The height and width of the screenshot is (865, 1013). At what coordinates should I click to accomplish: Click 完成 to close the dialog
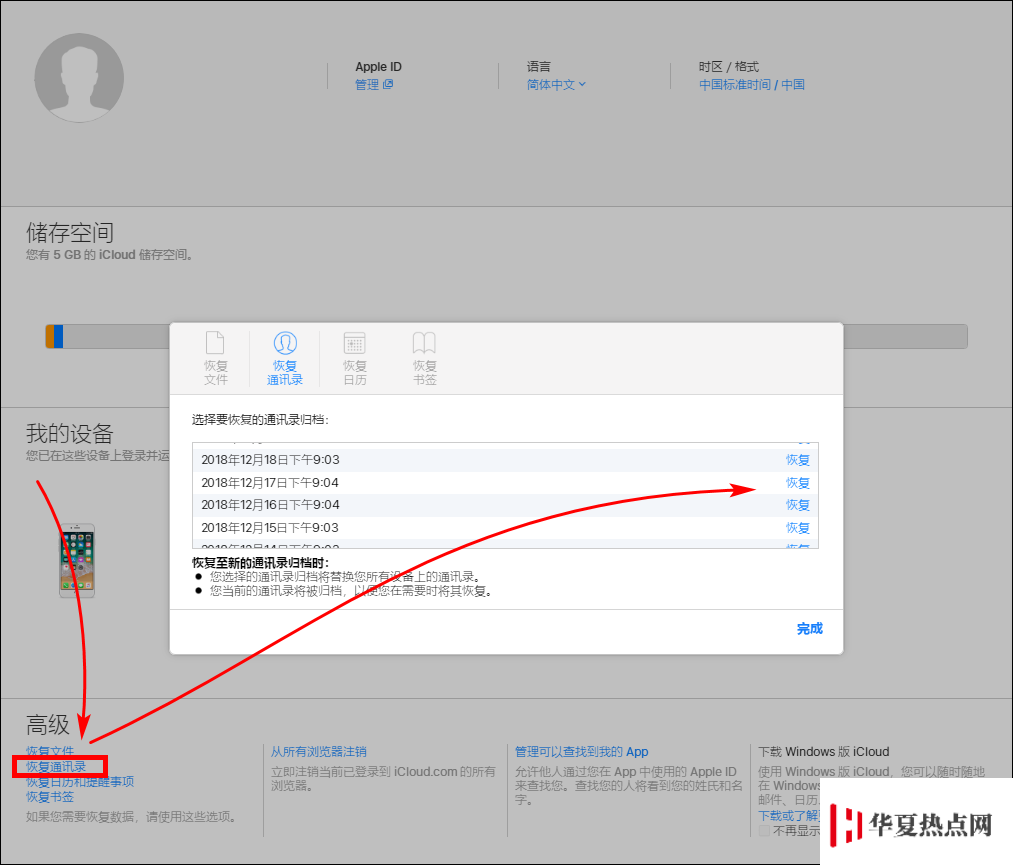[x=809, y=629]
